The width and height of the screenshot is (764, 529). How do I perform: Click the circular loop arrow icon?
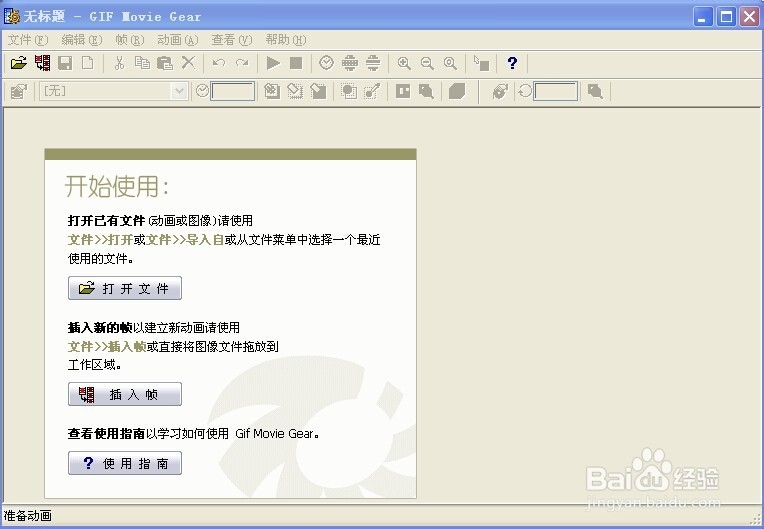525,91
